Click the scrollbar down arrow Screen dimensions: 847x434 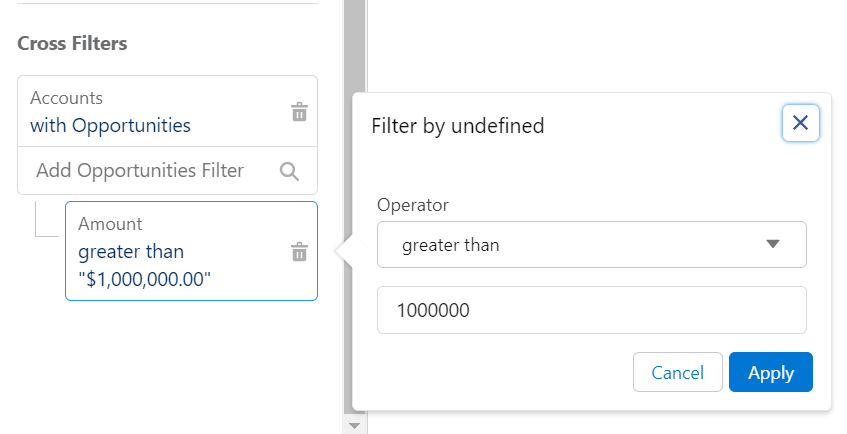pyautogui.click(x=354, y=426)
